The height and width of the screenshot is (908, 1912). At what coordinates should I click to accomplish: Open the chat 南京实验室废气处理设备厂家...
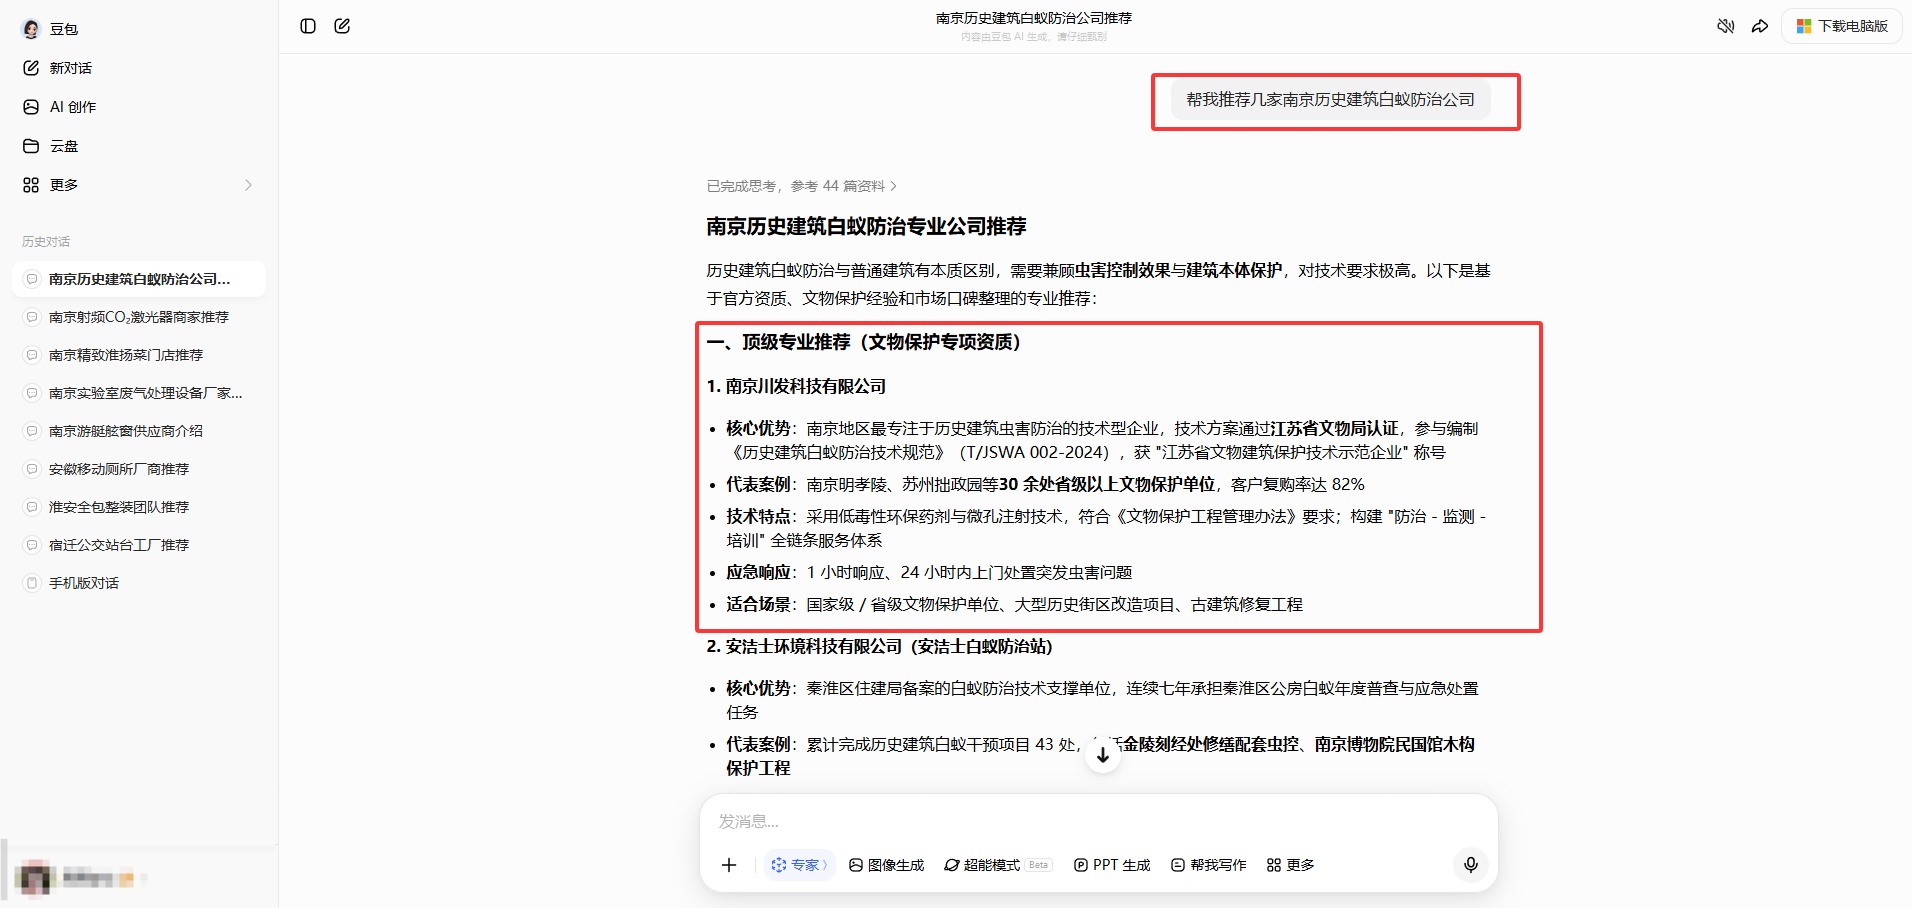point(138,393)
